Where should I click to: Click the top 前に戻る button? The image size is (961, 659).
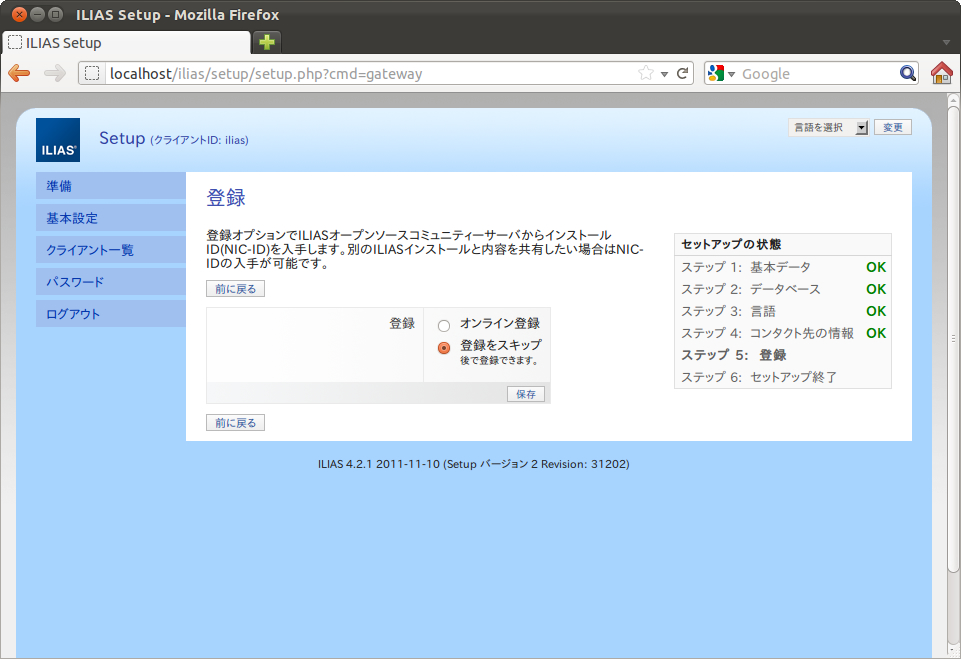pyautogui.click(x=235, y=289)
